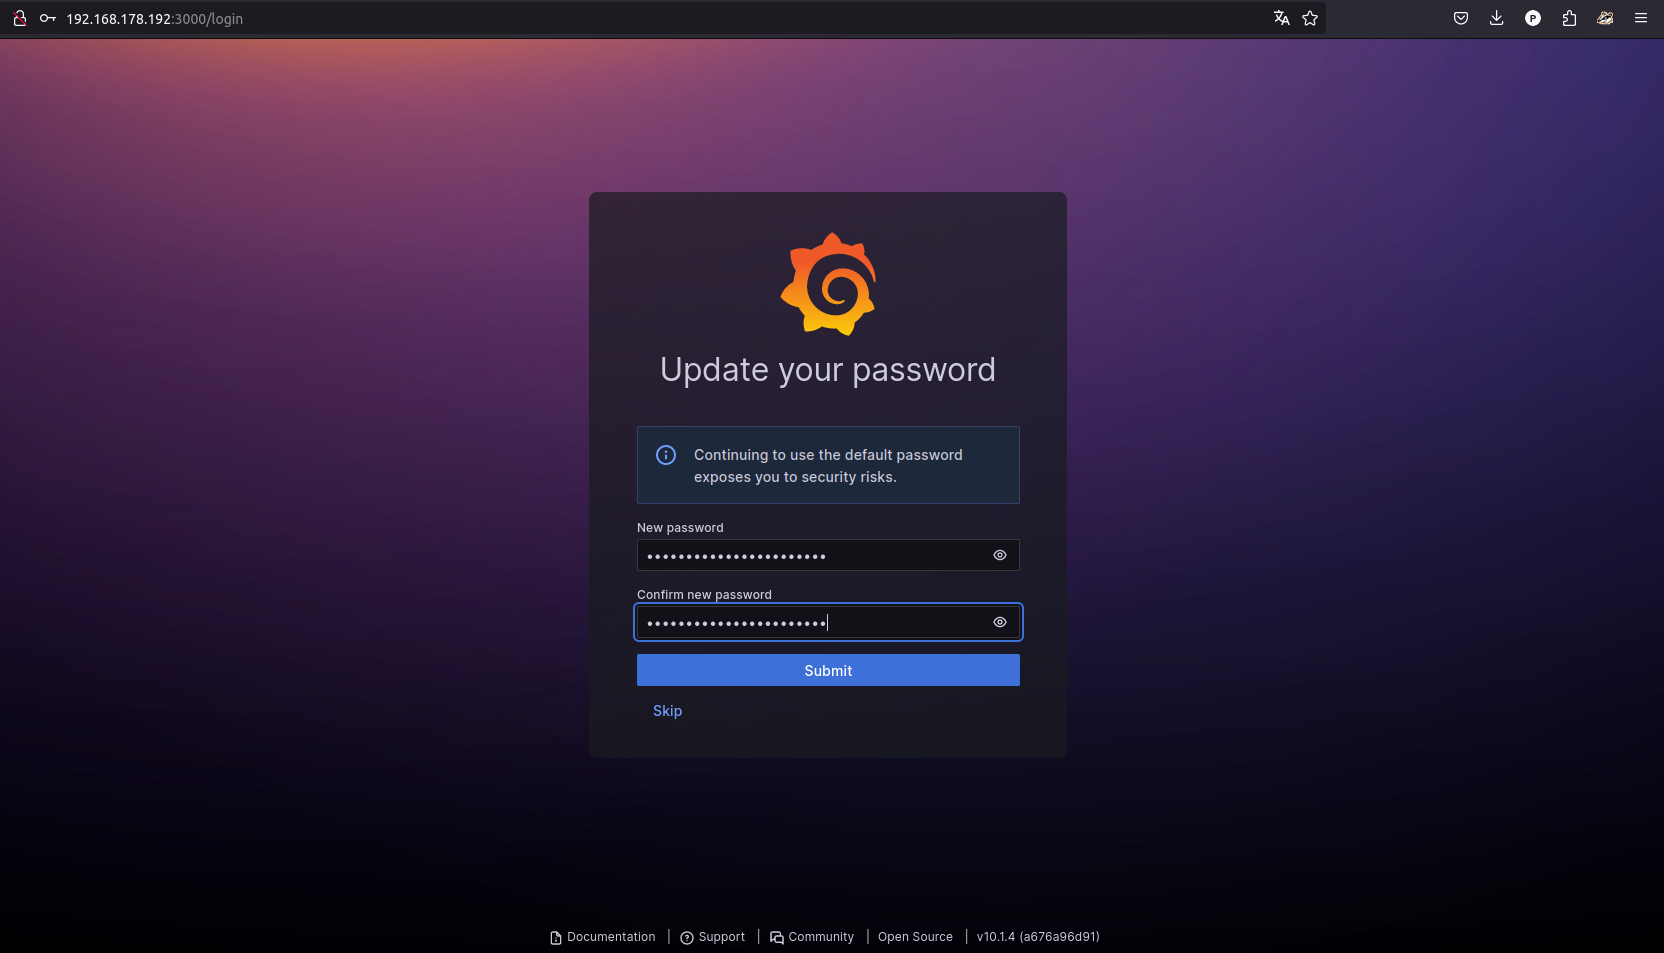Open the browser hamburger application menu
The image size is (1664, 953).
pyautogui.click(x=1641, y=18)
